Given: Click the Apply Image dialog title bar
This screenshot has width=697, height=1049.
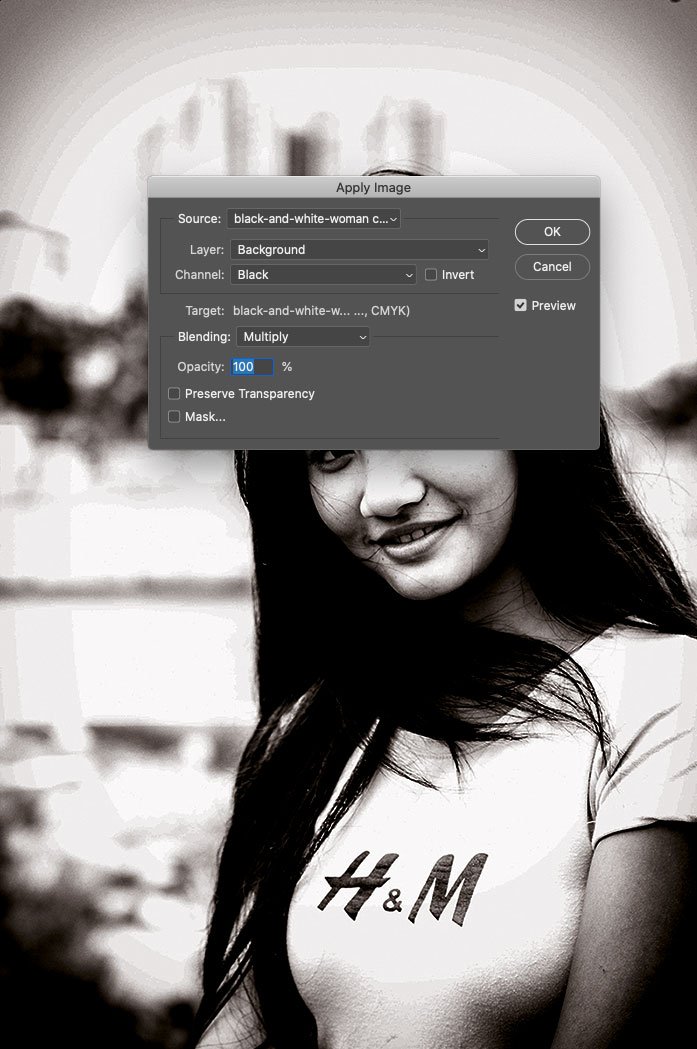Looking at the screenshot, I should point(373,187).
